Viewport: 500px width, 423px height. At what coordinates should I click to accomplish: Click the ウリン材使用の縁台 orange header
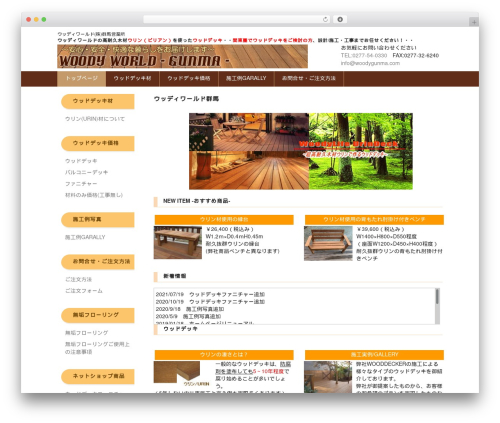point(224,220)
